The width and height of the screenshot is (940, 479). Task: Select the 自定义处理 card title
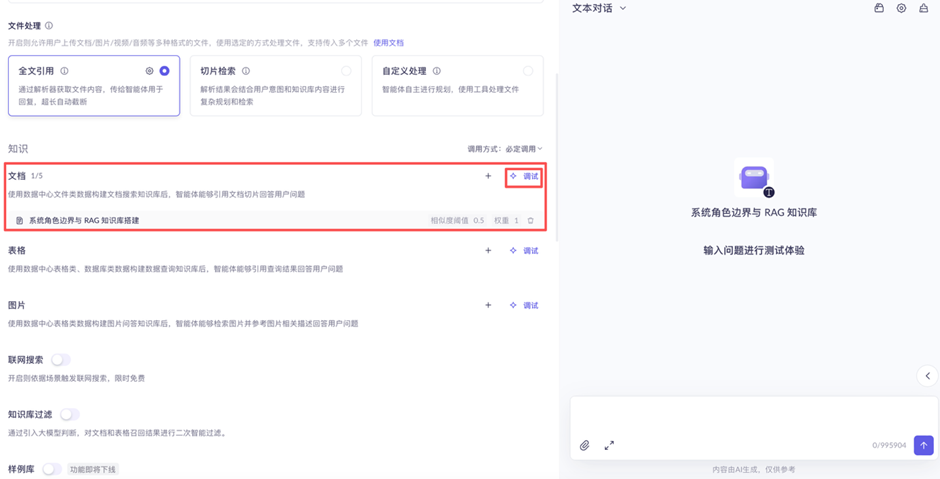(x=404, y=71)
